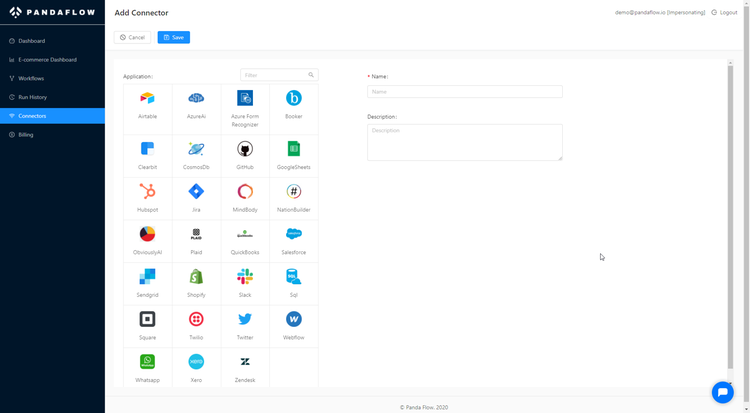Focus the connector Name input field

click(x=464, y=91)
